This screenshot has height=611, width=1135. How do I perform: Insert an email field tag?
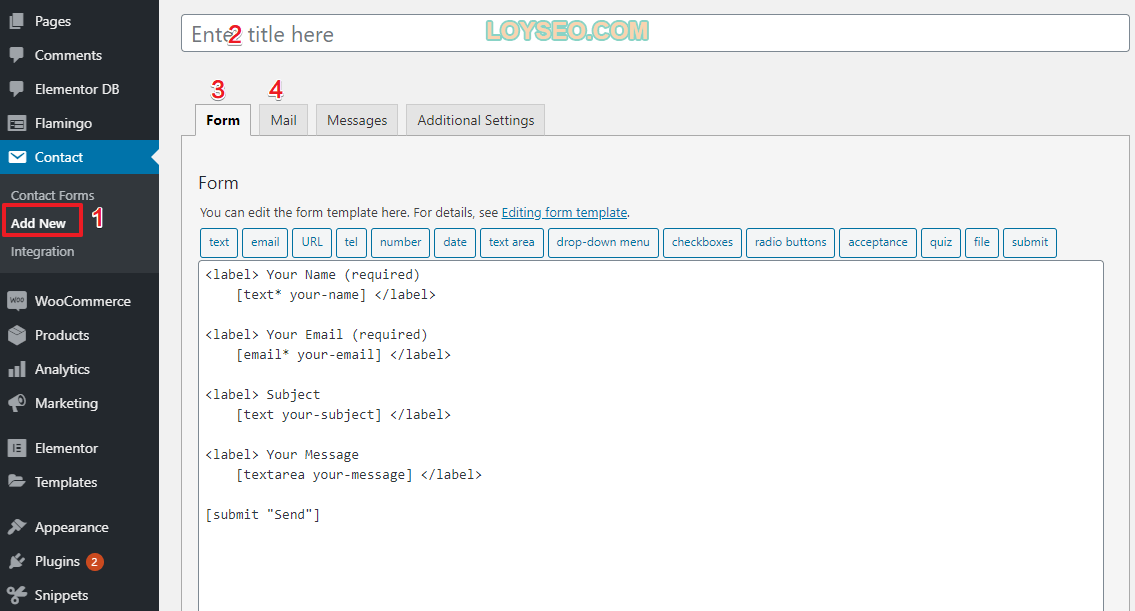(265, 243)
